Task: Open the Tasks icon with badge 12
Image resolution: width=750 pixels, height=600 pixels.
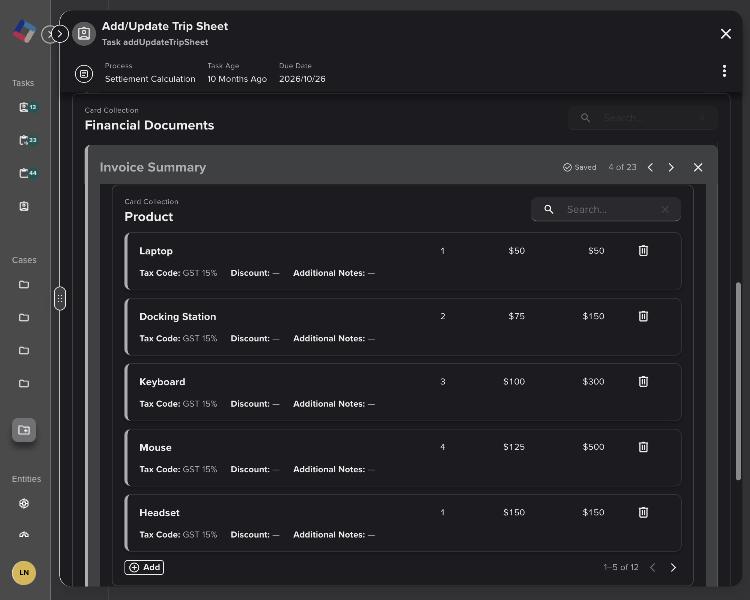Action: pos(27,107)
